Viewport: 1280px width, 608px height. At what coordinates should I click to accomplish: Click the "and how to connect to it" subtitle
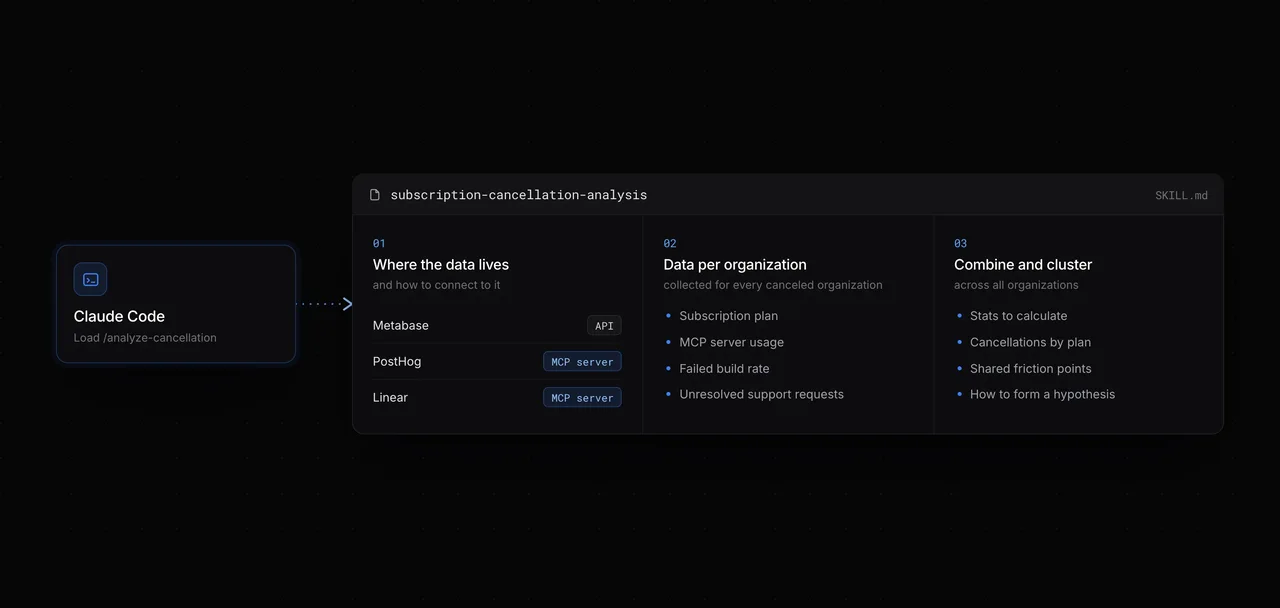tap(437, 285)
